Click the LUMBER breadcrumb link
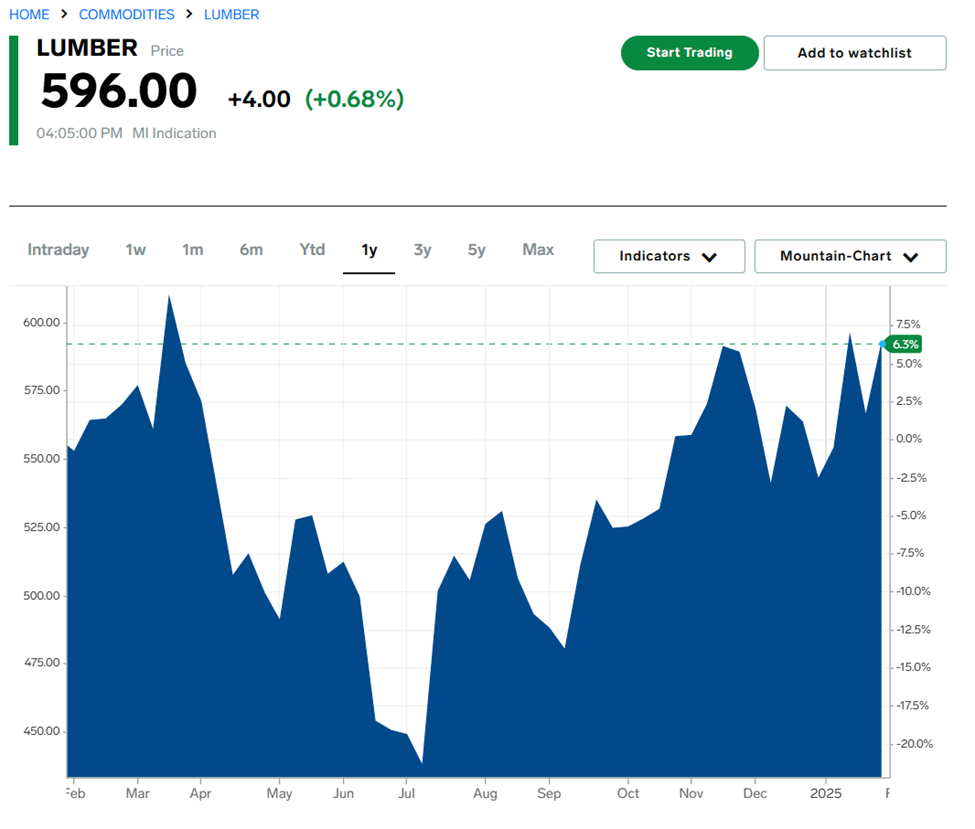975x829 pixels. 231,14
